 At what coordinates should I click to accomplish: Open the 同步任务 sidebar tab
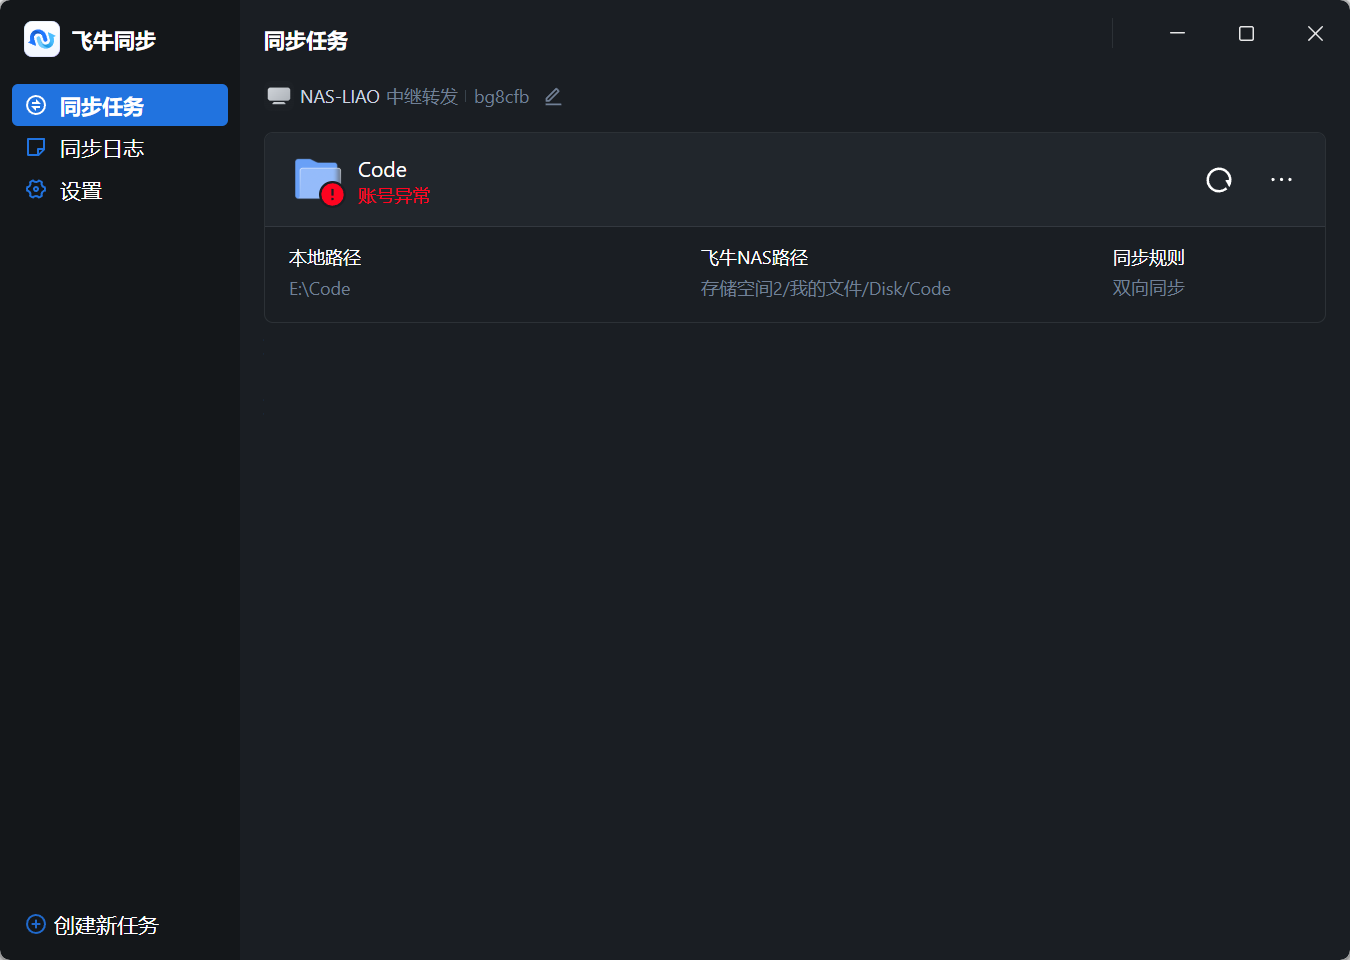tap(120, 105)
